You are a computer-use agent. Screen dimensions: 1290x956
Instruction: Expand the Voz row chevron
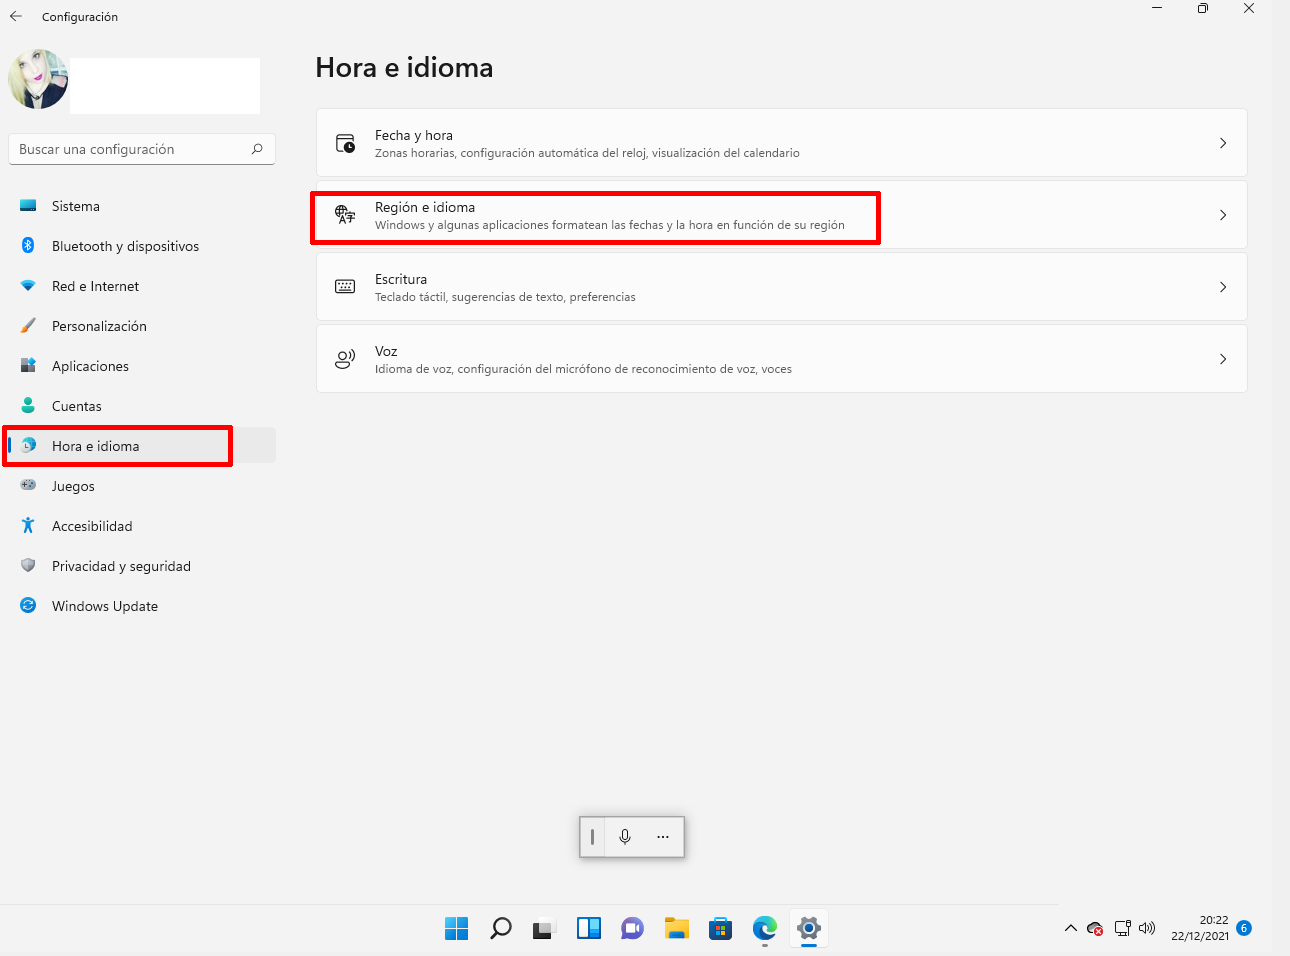click(1223, 359)
